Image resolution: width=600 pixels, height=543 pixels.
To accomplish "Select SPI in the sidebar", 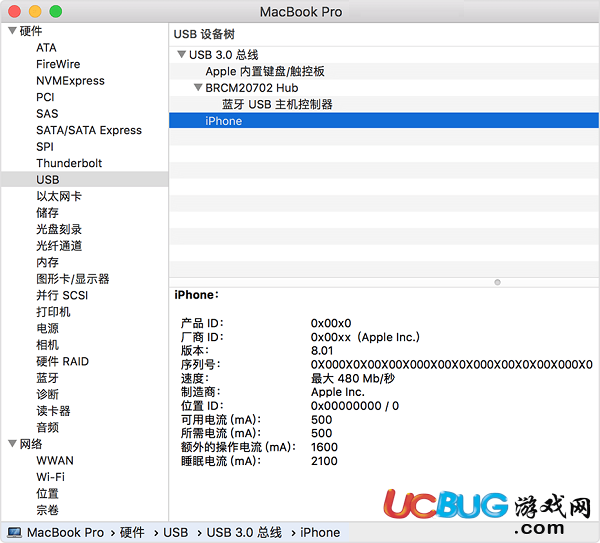I will (45, 147).
